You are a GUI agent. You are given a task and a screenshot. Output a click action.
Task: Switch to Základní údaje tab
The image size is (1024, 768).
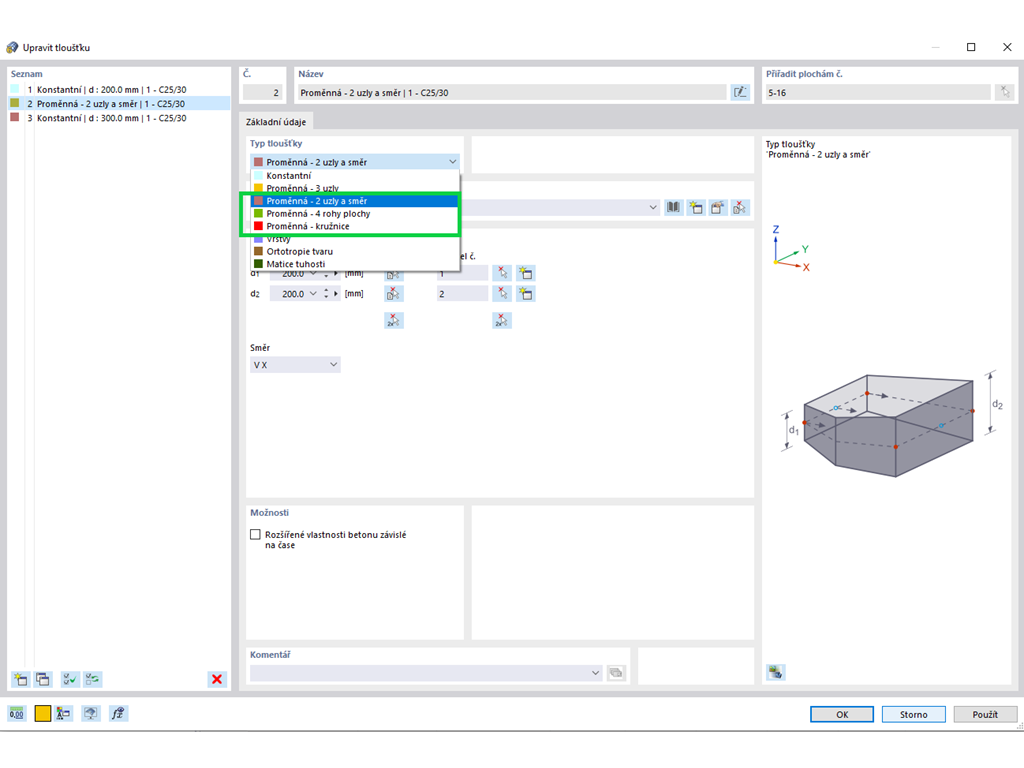(276, 121)
